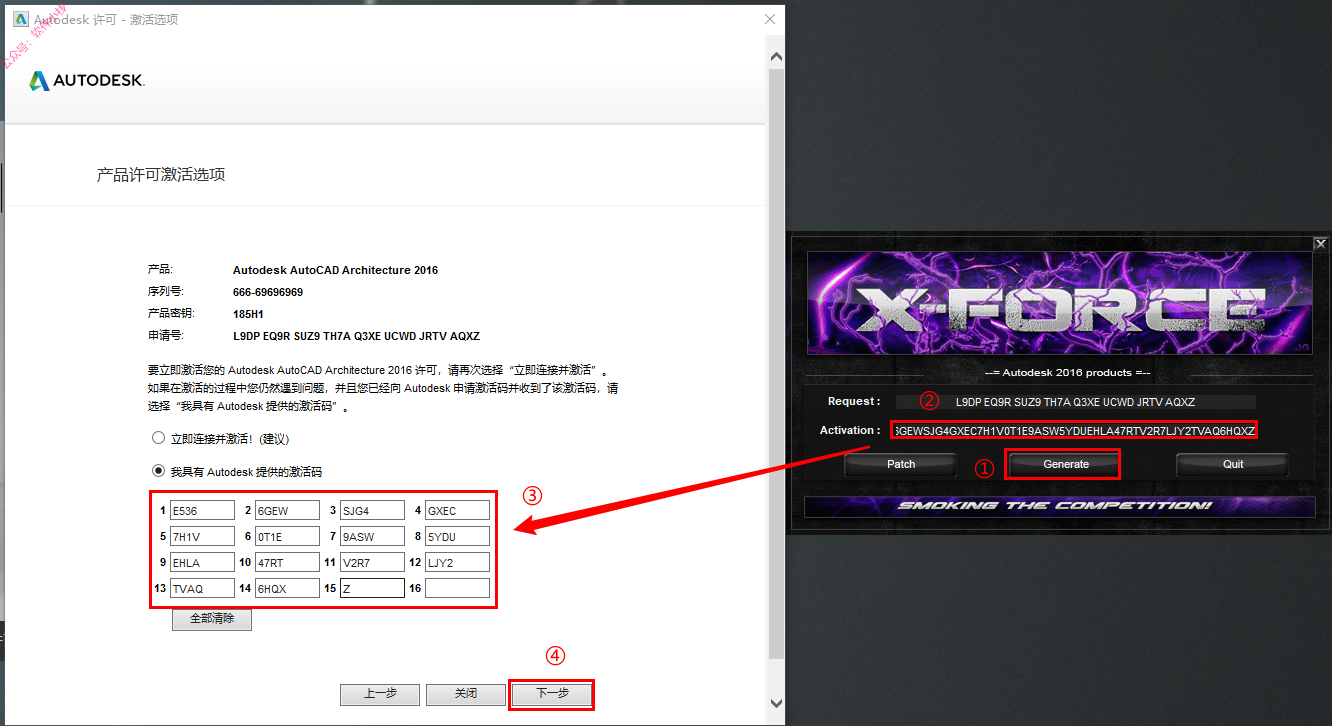The height and width of the screenshot is (726, 1332).
Task: Click the Smoking the Competition footer banner
Action: coord(1060,506)
